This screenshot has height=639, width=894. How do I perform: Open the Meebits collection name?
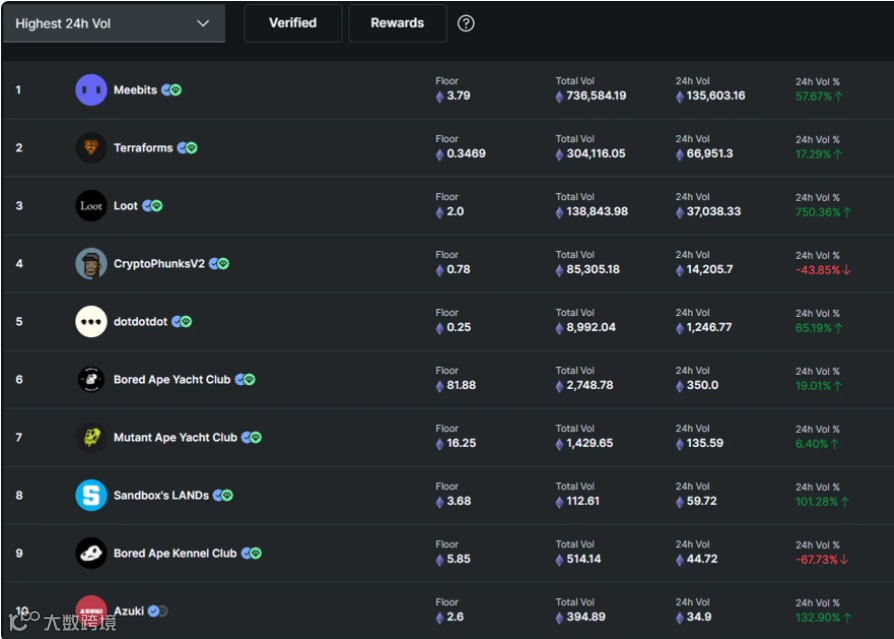pos(135,90)
